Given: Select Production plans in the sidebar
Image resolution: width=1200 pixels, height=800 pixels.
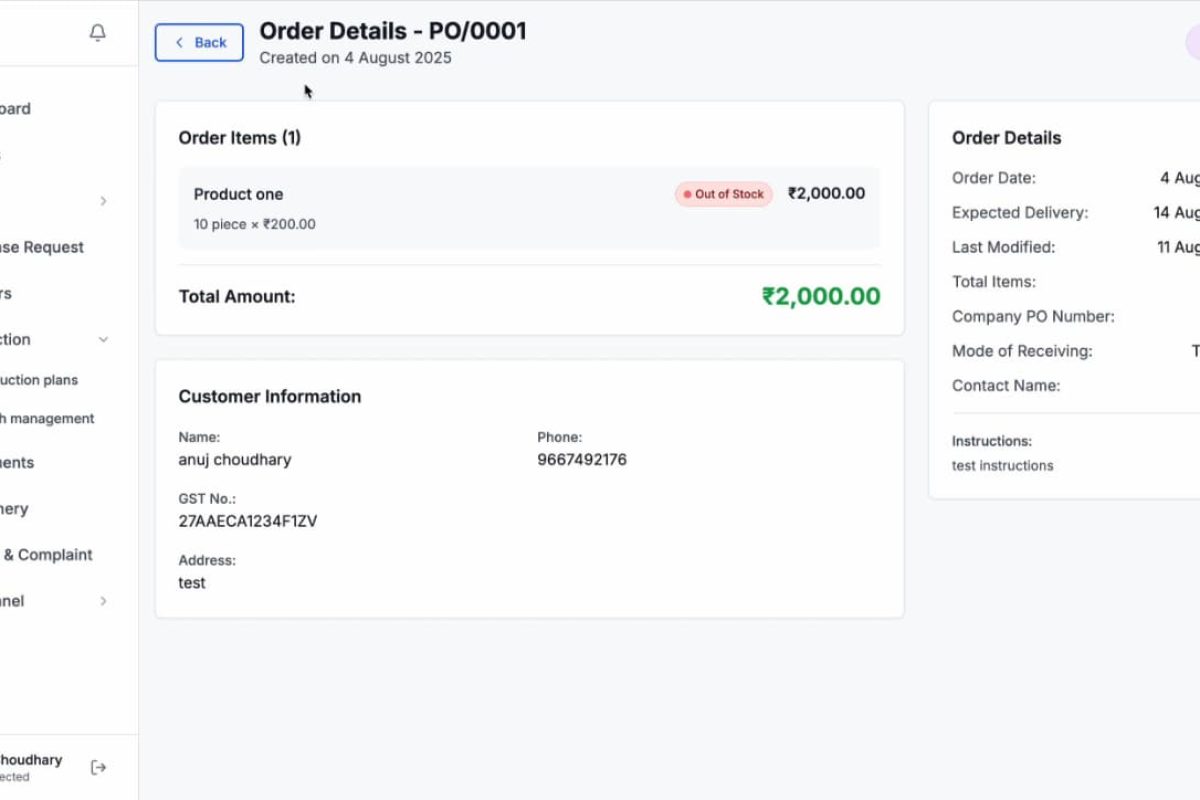Looking at the screenshot, I should pos(38,380).
